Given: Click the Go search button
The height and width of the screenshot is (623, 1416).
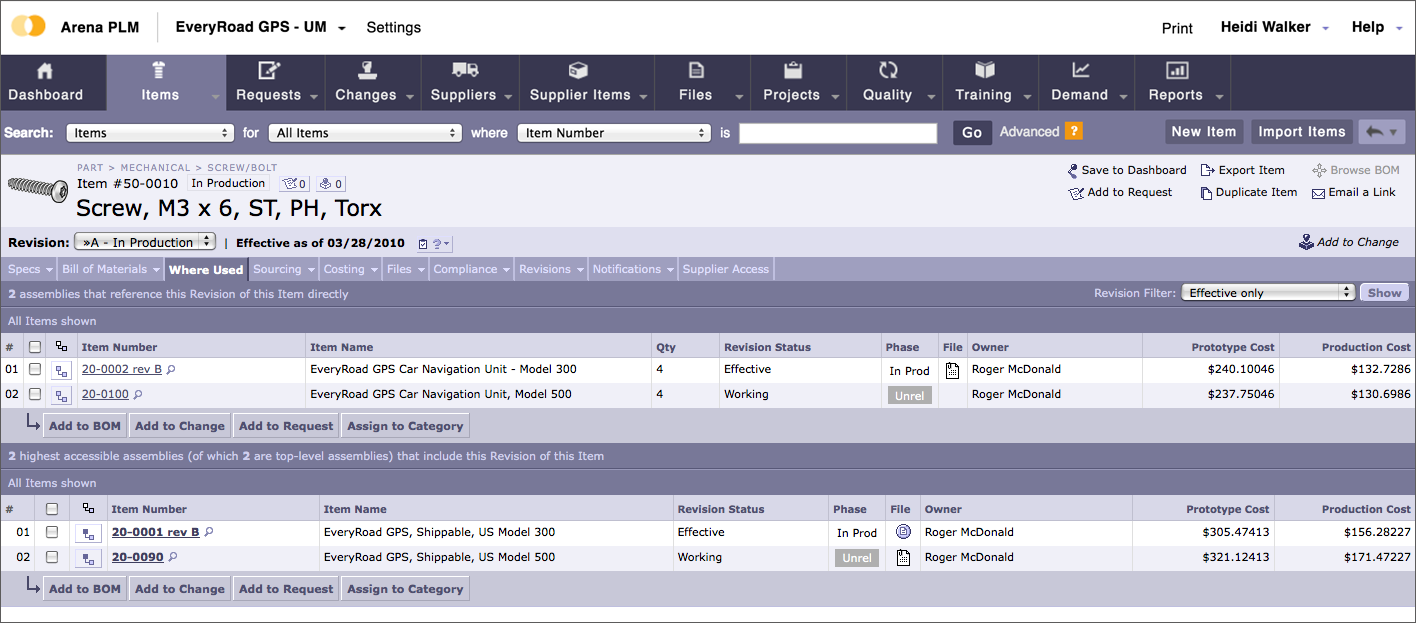Looking at the screenshot, I should coord(972,132).
